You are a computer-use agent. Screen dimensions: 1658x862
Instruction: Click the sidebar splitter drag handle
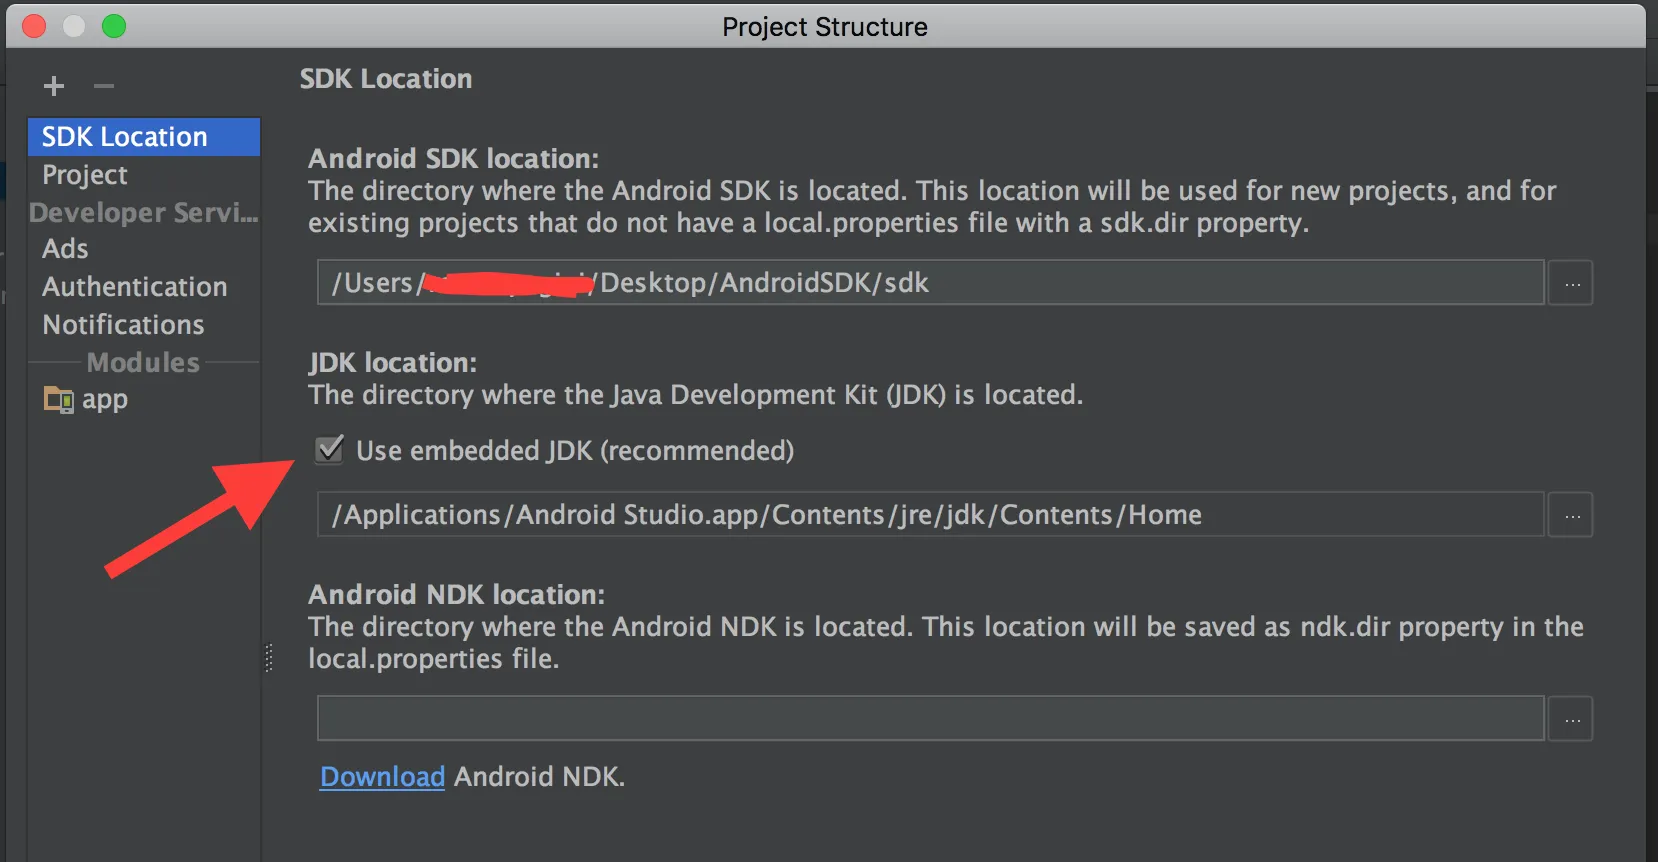click(x=268, y=657)
